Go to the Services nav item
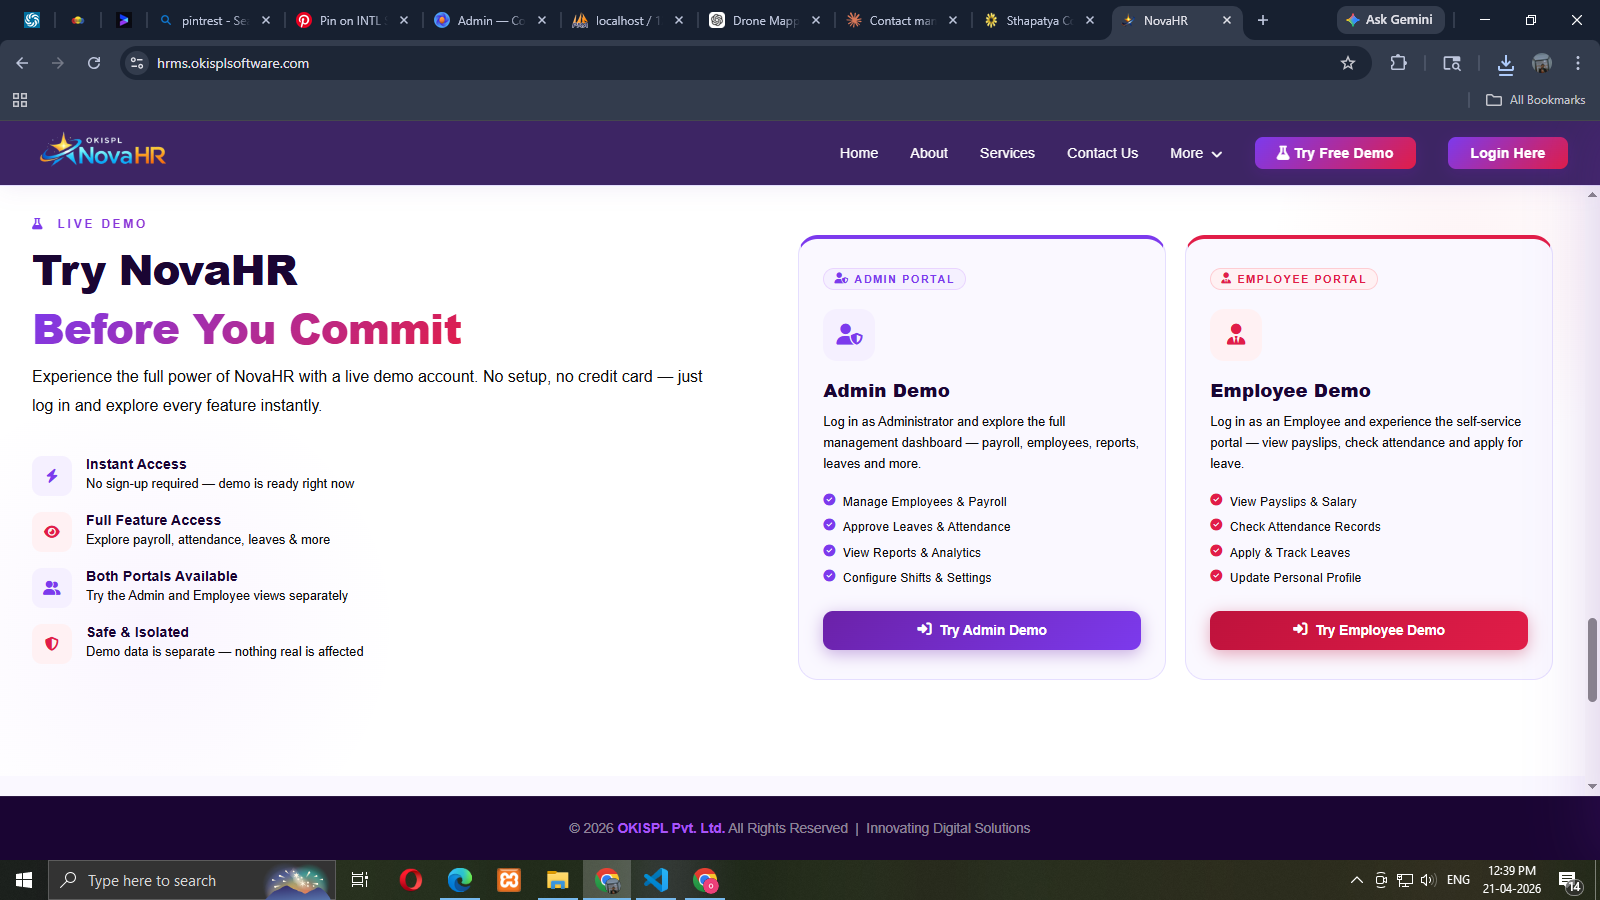The image size is (1600, 900). (x=1007, y=153)
